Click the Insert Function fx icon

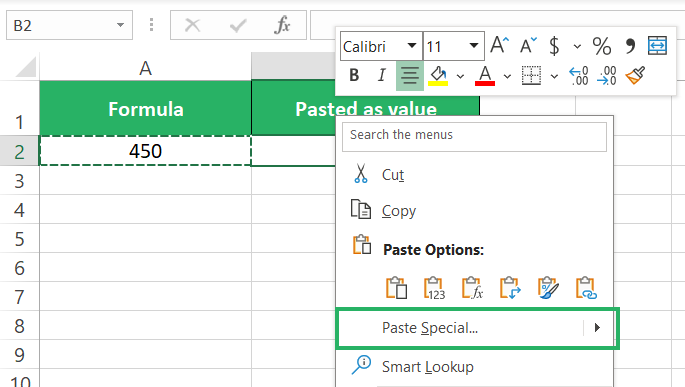point(282,25)
